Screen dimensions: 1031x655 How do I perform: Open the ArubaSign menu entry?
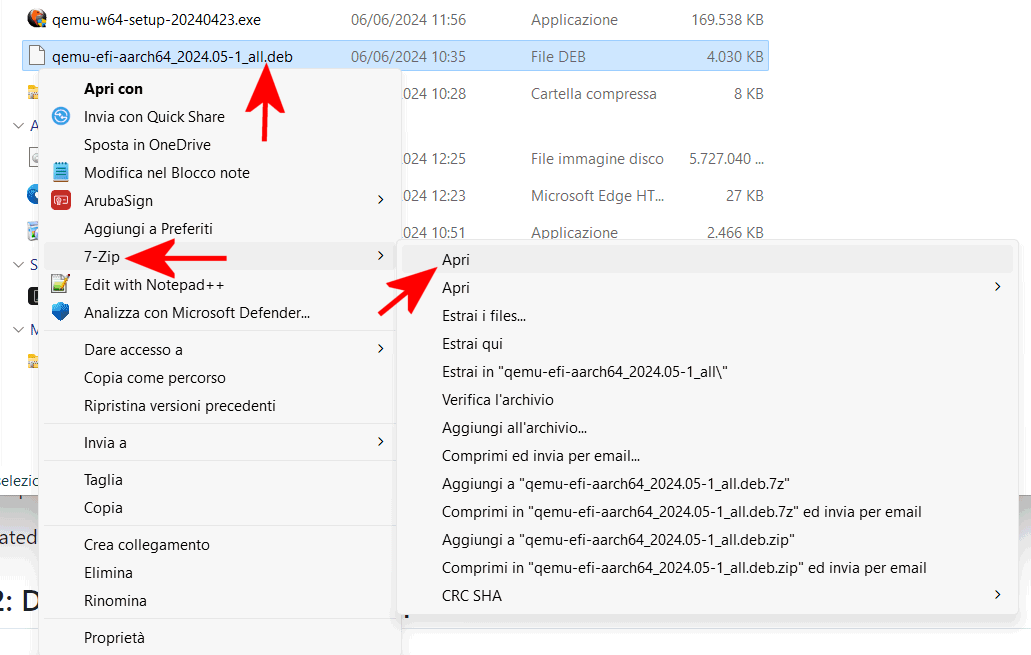118,201
